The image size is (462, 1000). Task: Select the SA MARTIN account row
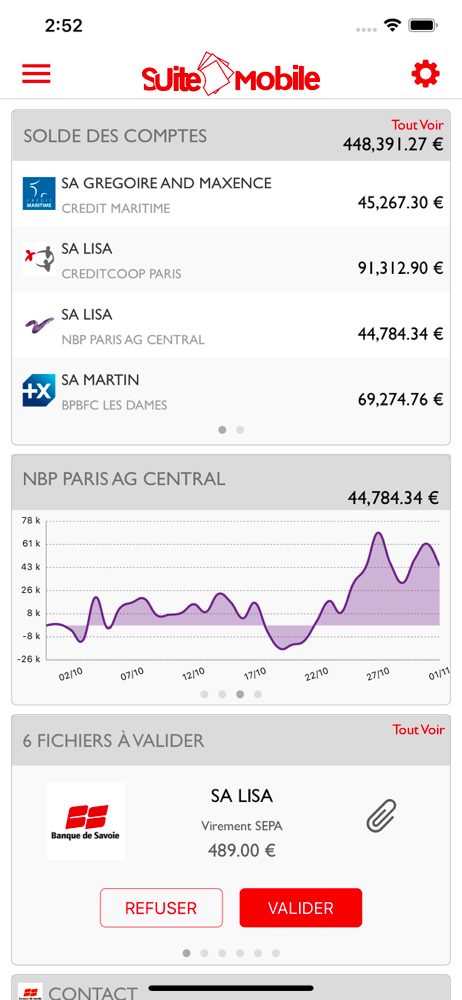coord(231,390)
